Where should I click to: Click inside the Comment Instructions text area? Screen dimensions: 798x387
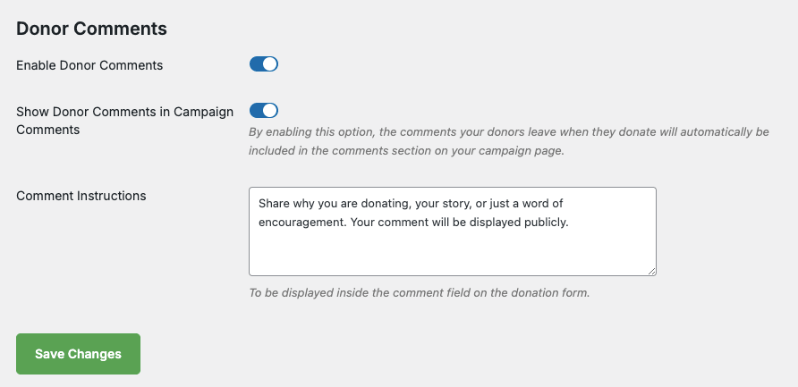(x=452, y=232)
